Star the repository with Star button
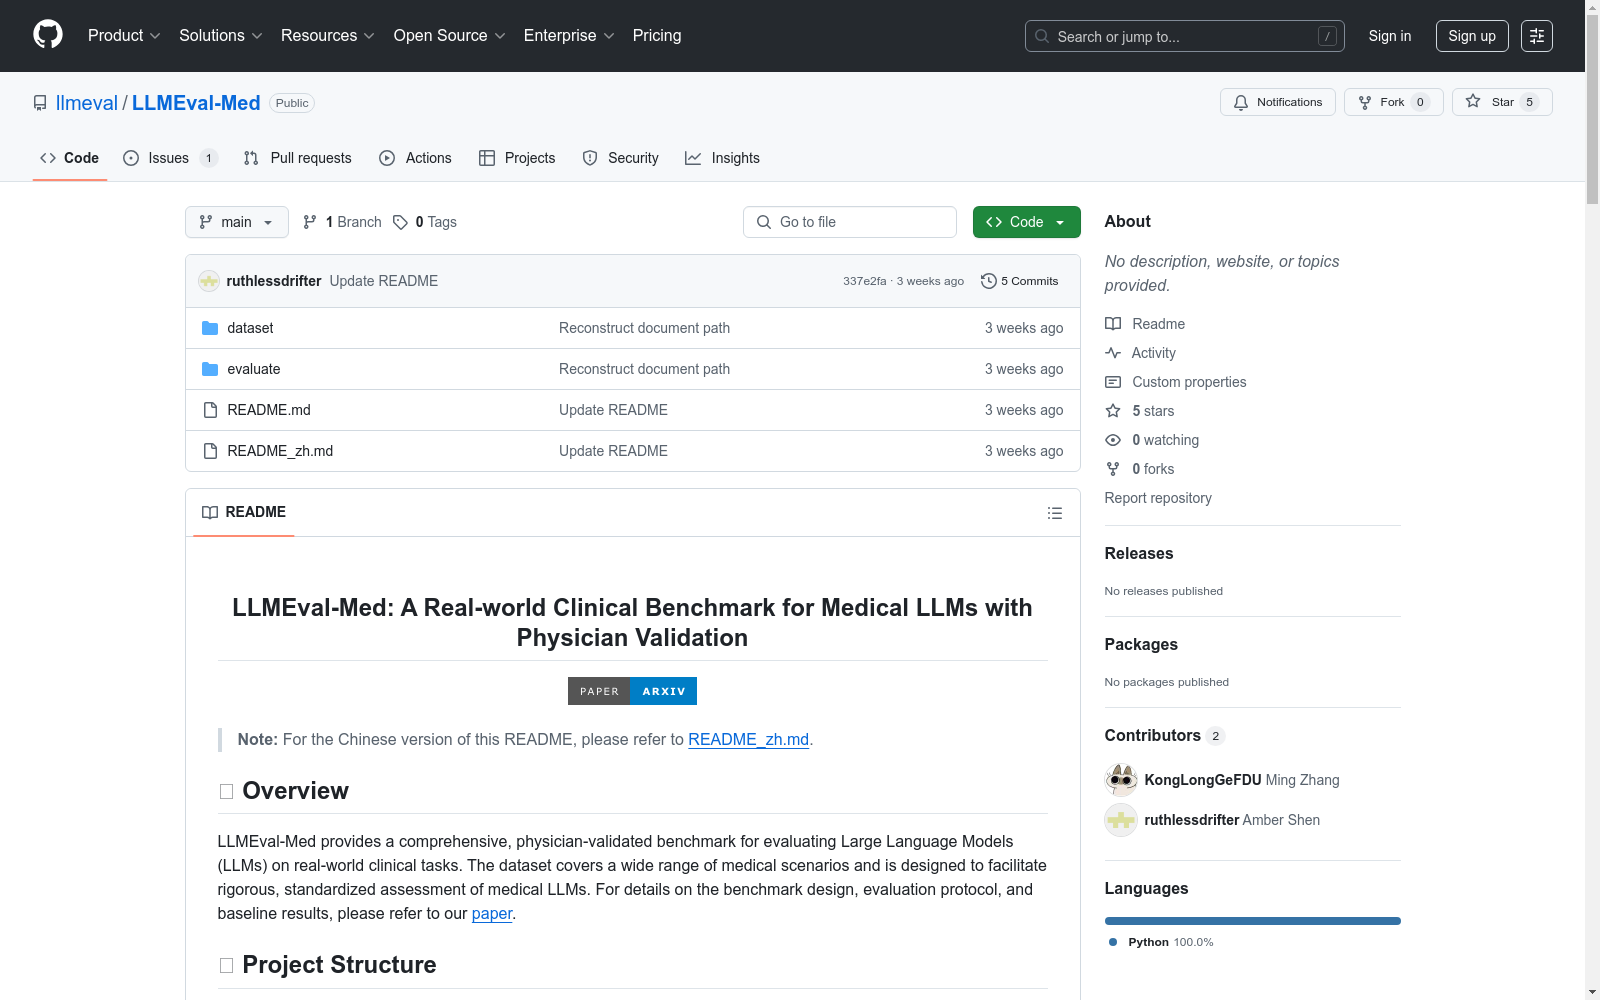Viewport: 1600px width, 1000px height. [x=1502, y=102]
